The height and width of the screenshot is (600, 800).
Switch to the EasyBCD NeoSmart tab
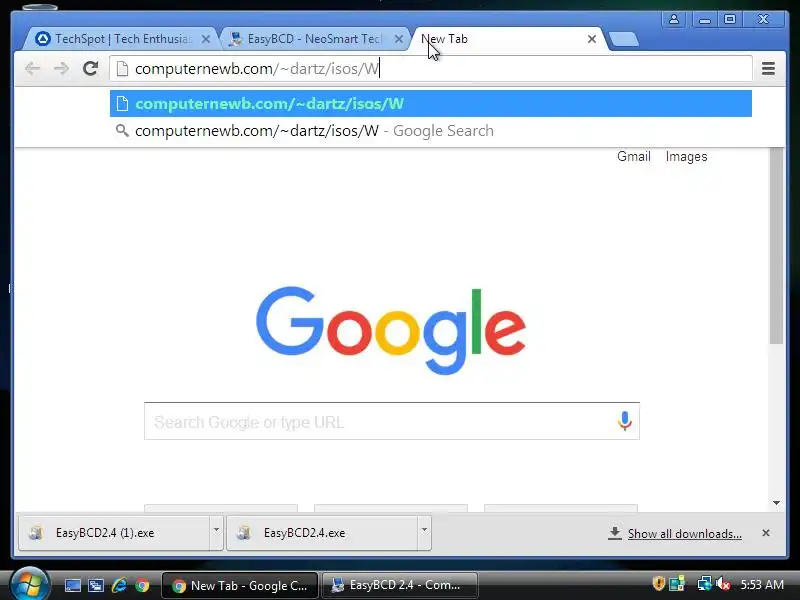pyautogui.click(x=312, y=39)
